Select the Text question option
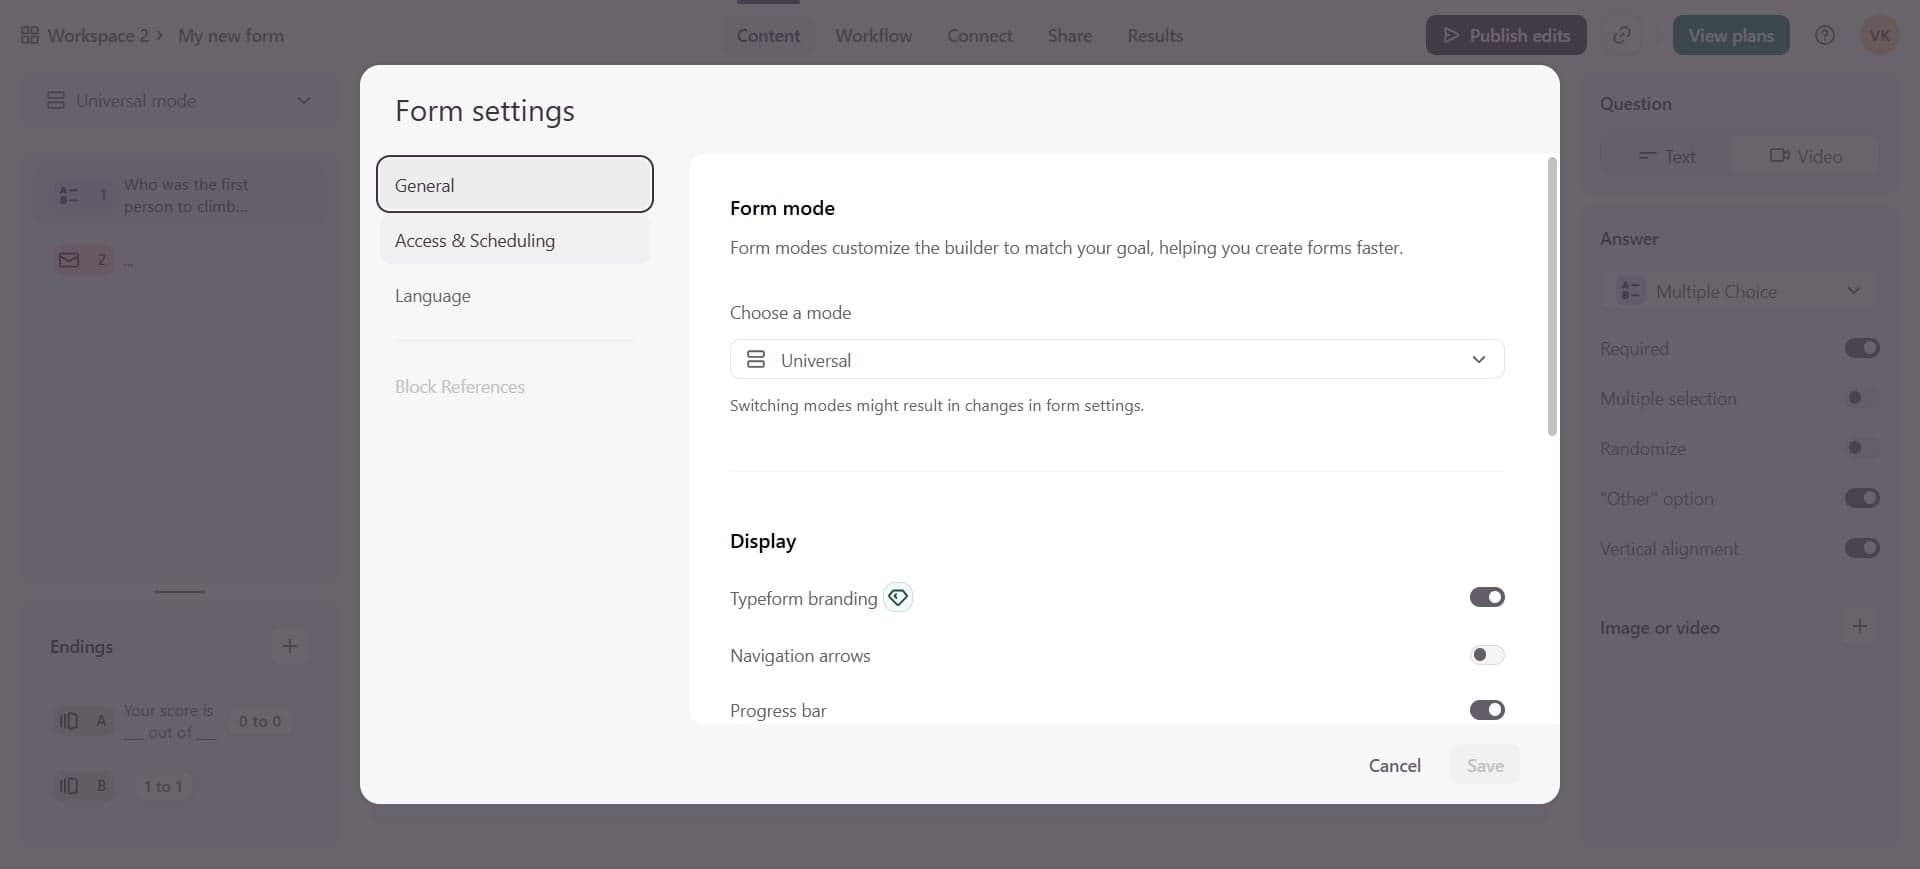Viewport: 1920px width, 869px height. (x=1667, y=155)
